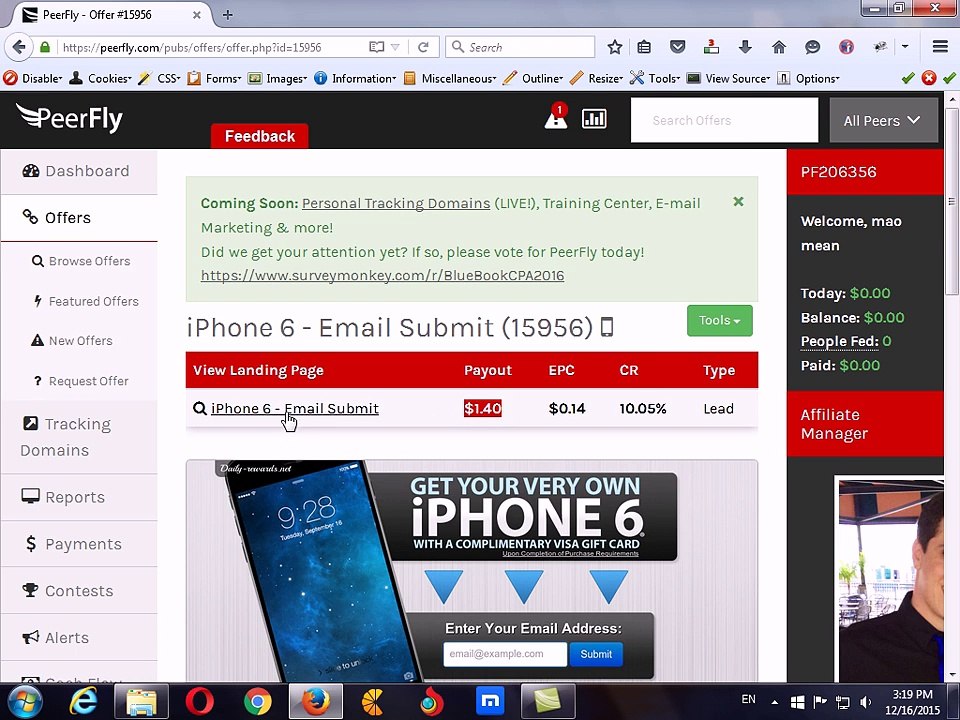Click the Firefox back arrow button
Image resolution: width=960 pixels, height=720 pixels.
coord(19,47)
